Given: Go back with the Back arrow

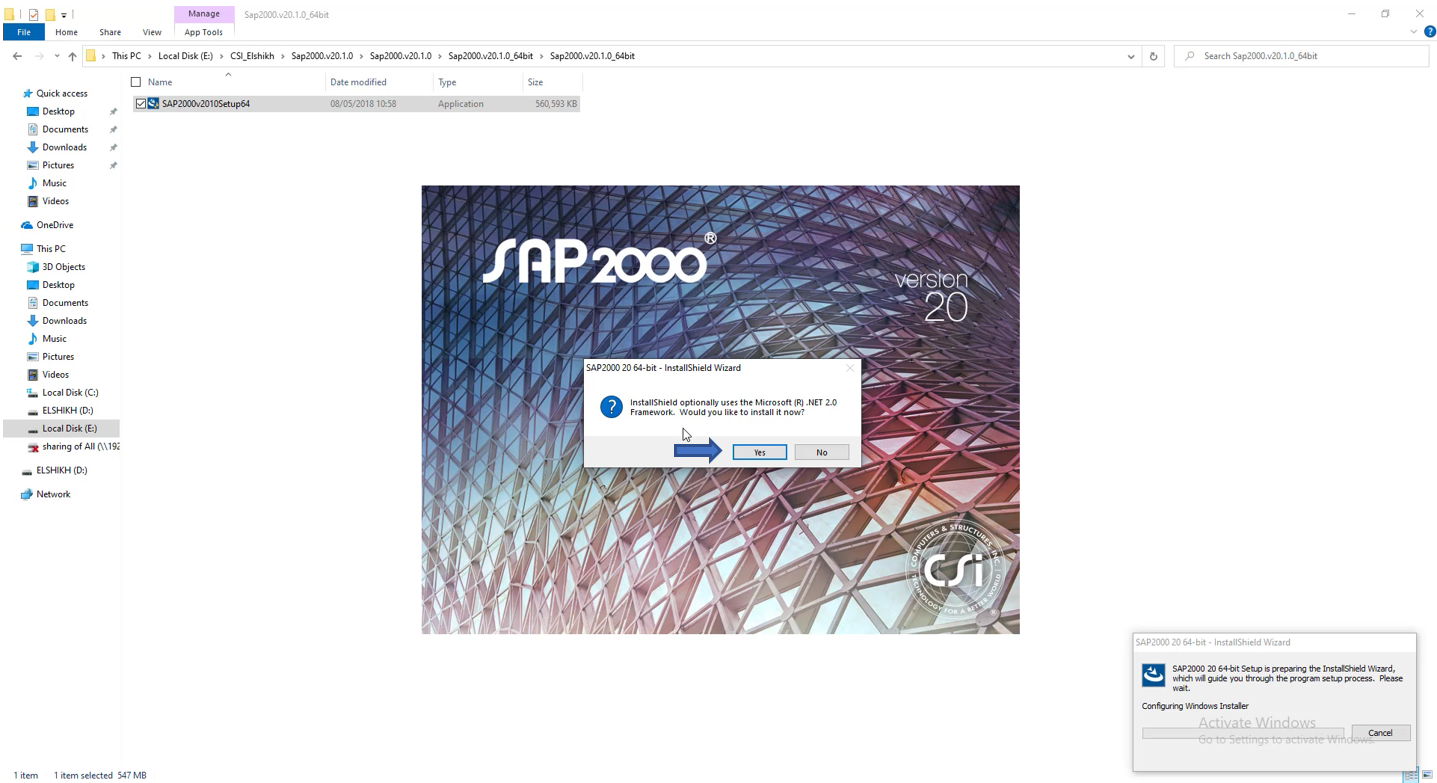Looking at the screenshot, I should pos(17,56).
